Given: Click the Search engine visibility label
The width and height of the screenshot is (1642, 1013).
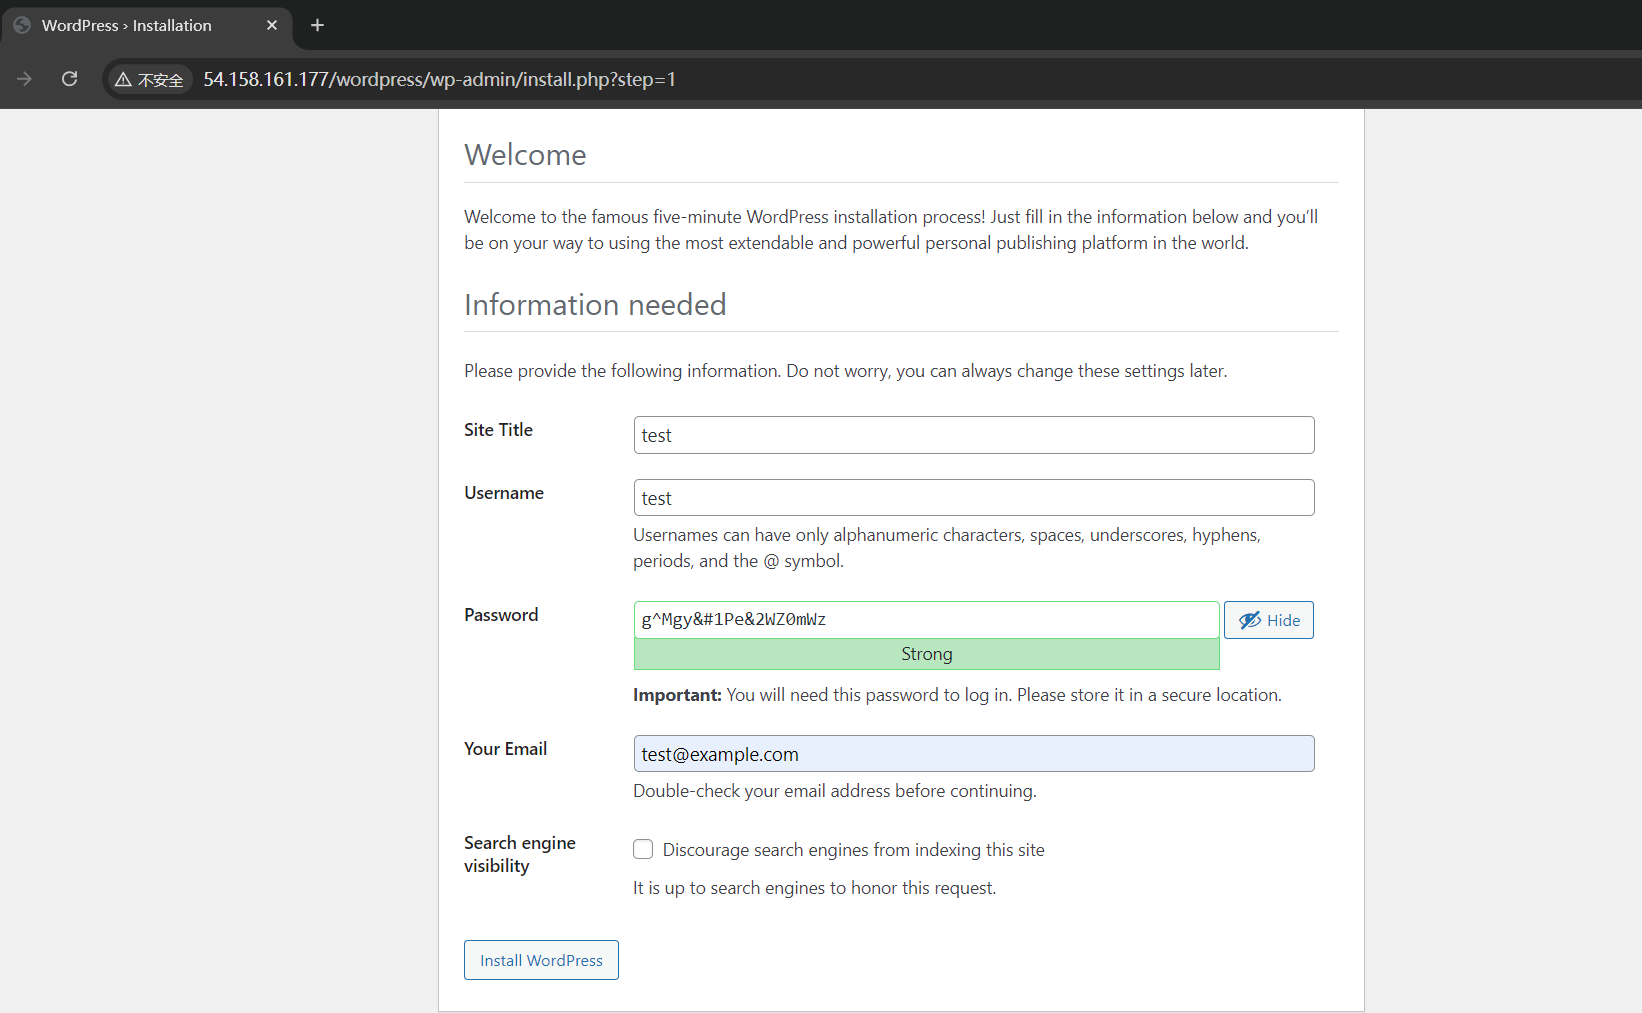Looking at the screenshot, I should click(x=520, y=854).
